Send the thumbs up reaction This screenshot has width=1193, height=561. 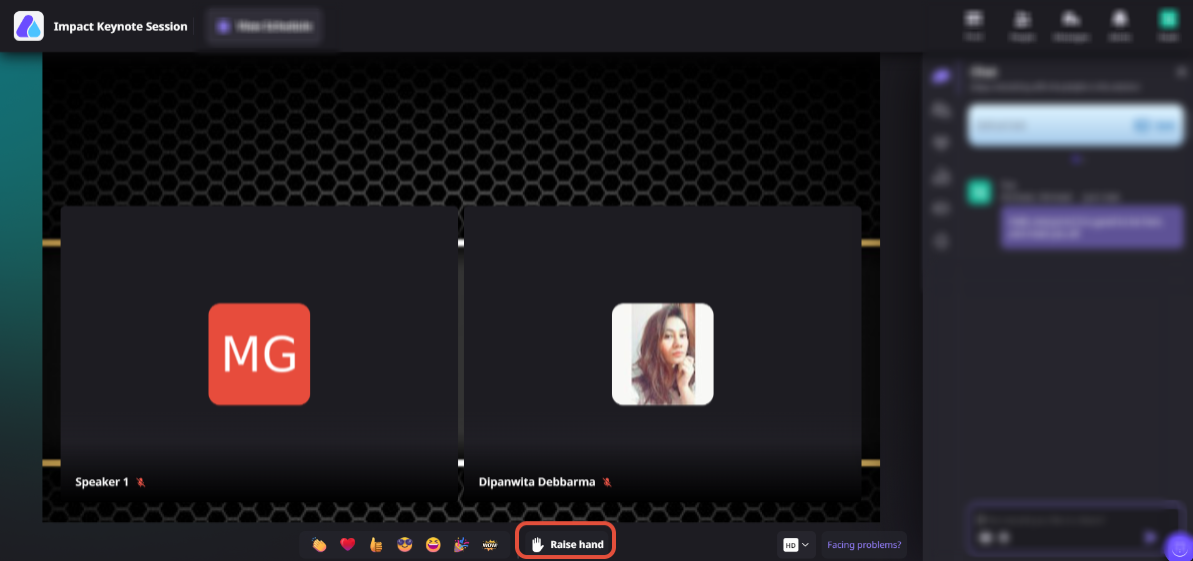tap(376, 544)
